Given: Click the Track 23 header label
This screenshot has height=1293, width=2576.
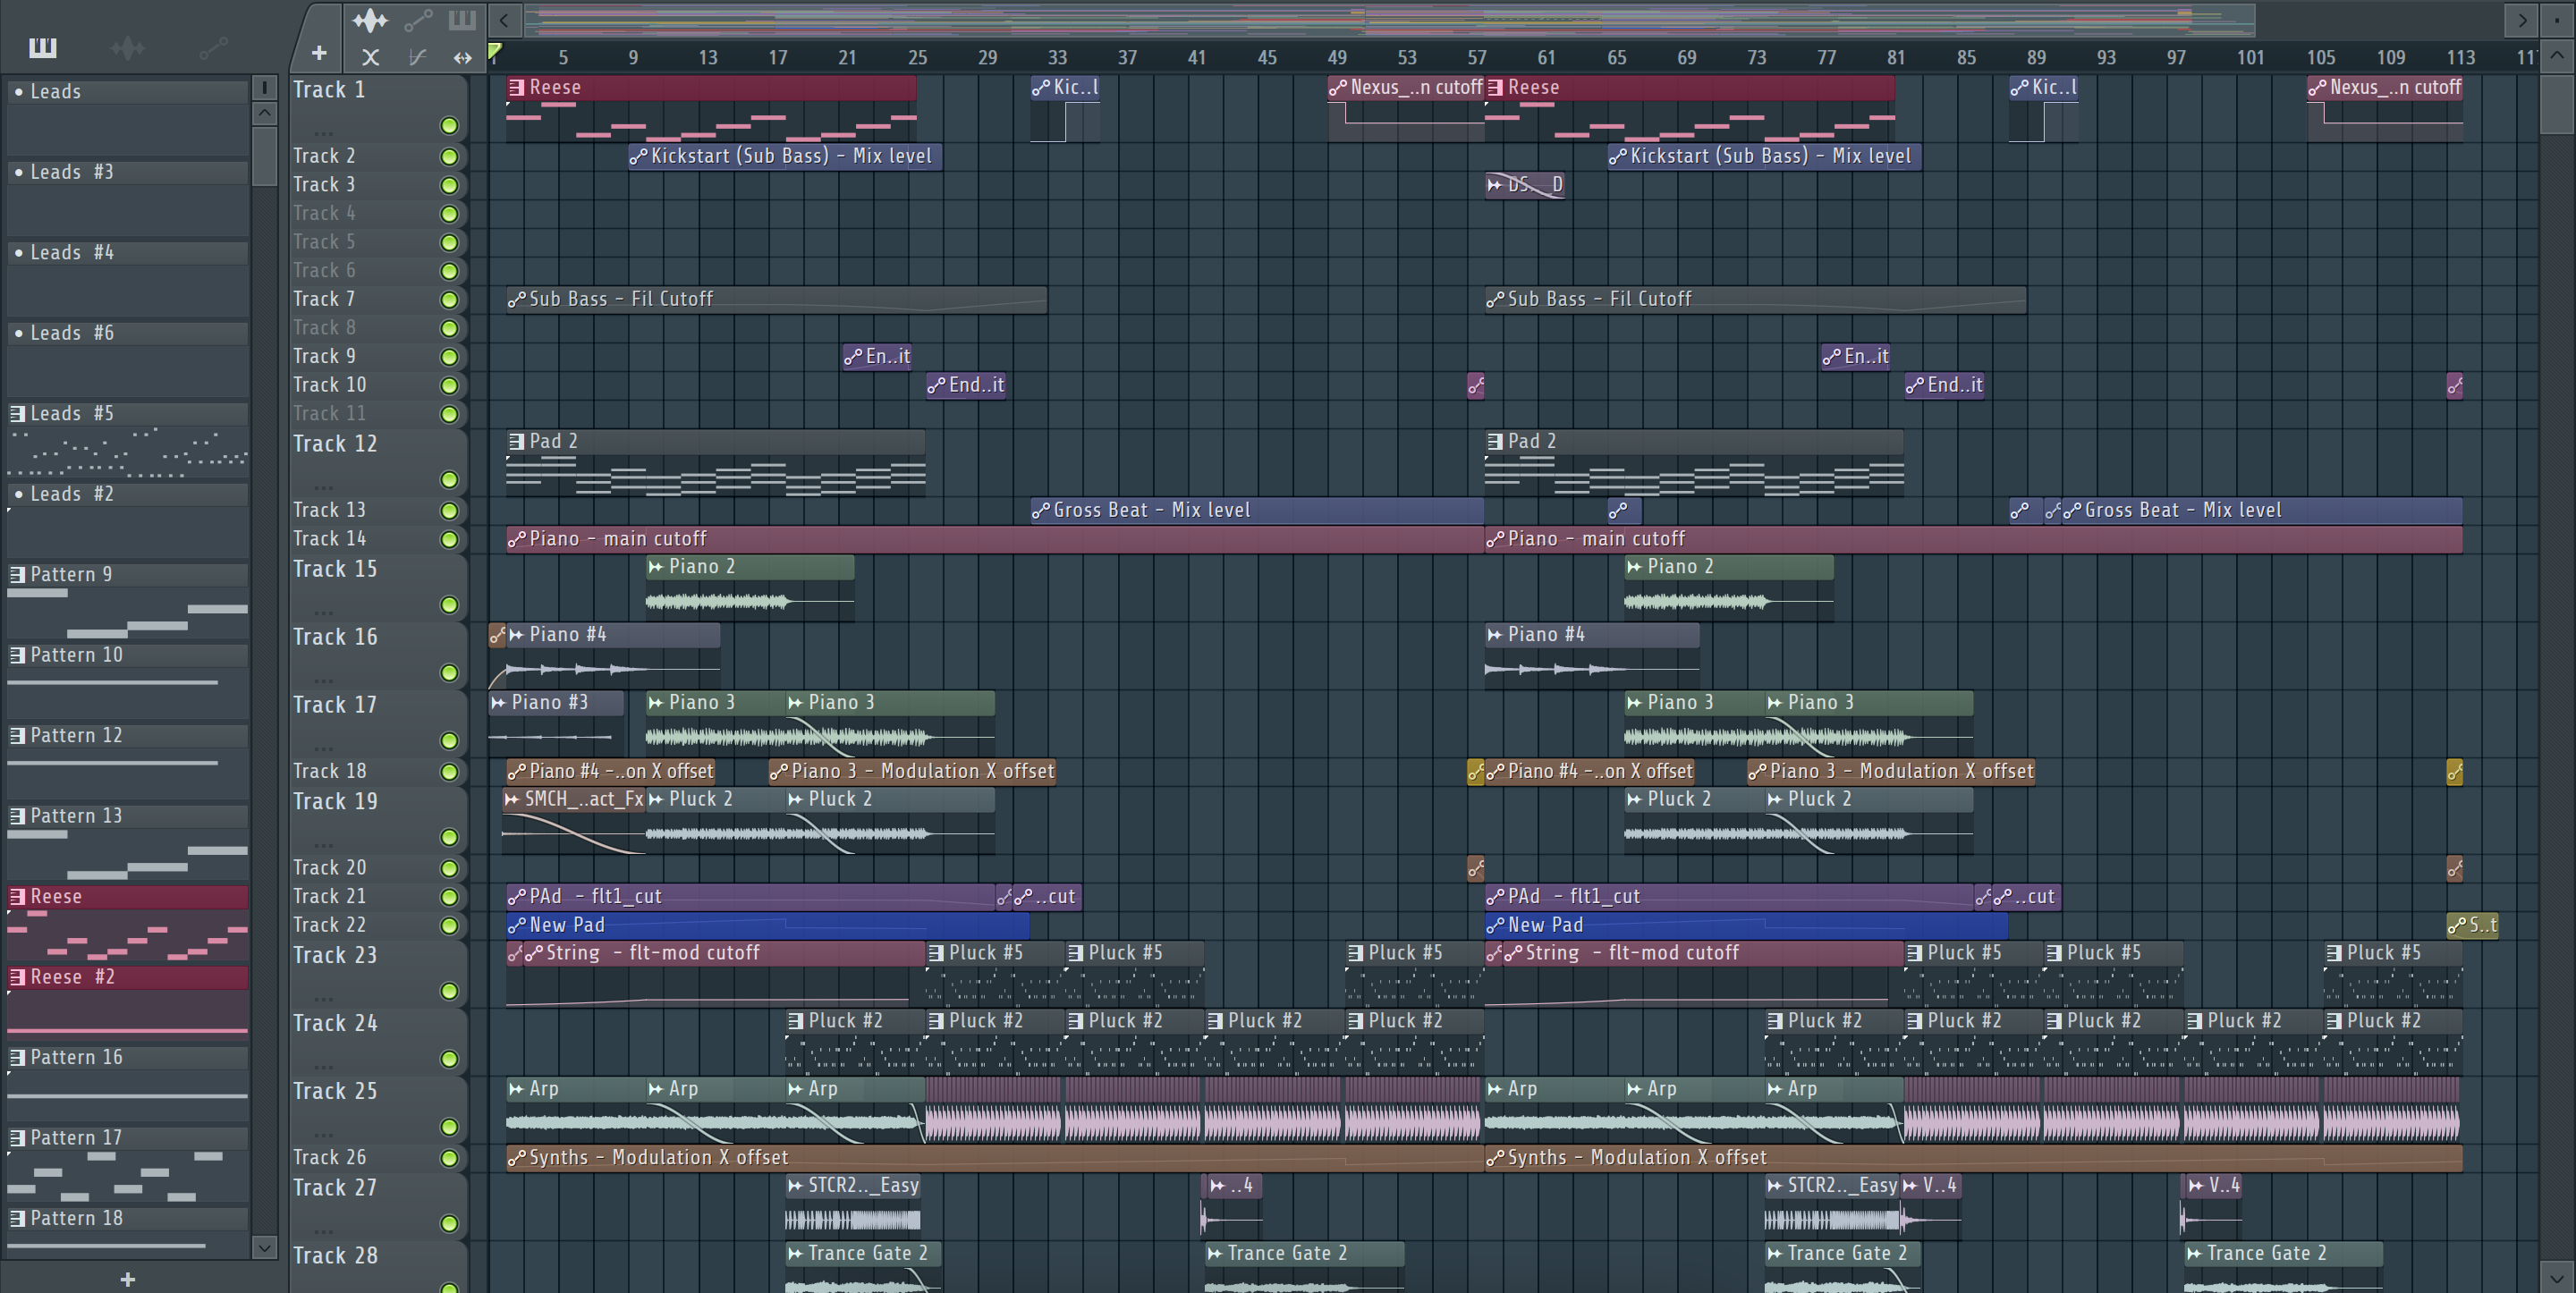Looking at the screenshot, I should click(335, 955).
